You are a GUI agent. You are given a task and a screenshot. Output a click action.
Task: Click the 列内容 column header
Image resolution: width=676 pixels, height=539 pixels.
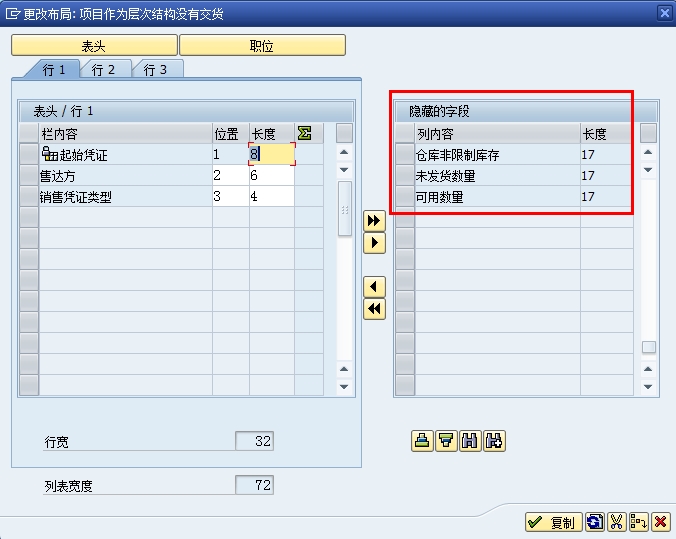tap(498, 133)
